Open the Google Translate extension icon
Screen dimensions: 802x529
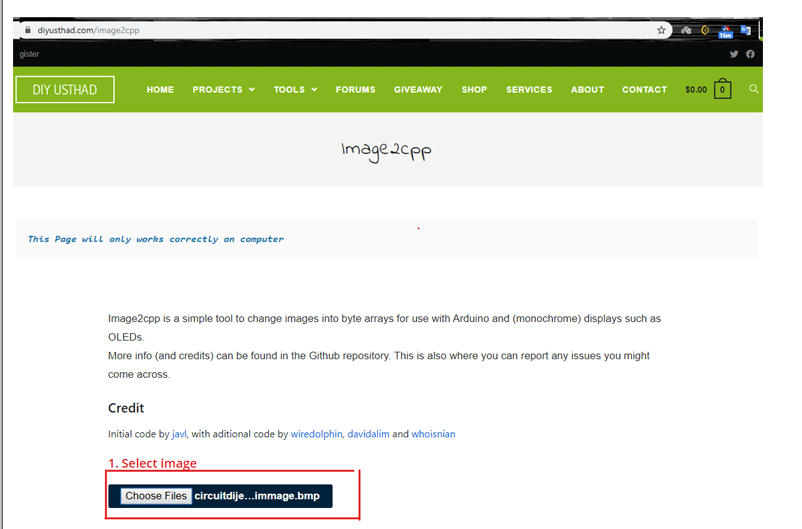(745, 30)
